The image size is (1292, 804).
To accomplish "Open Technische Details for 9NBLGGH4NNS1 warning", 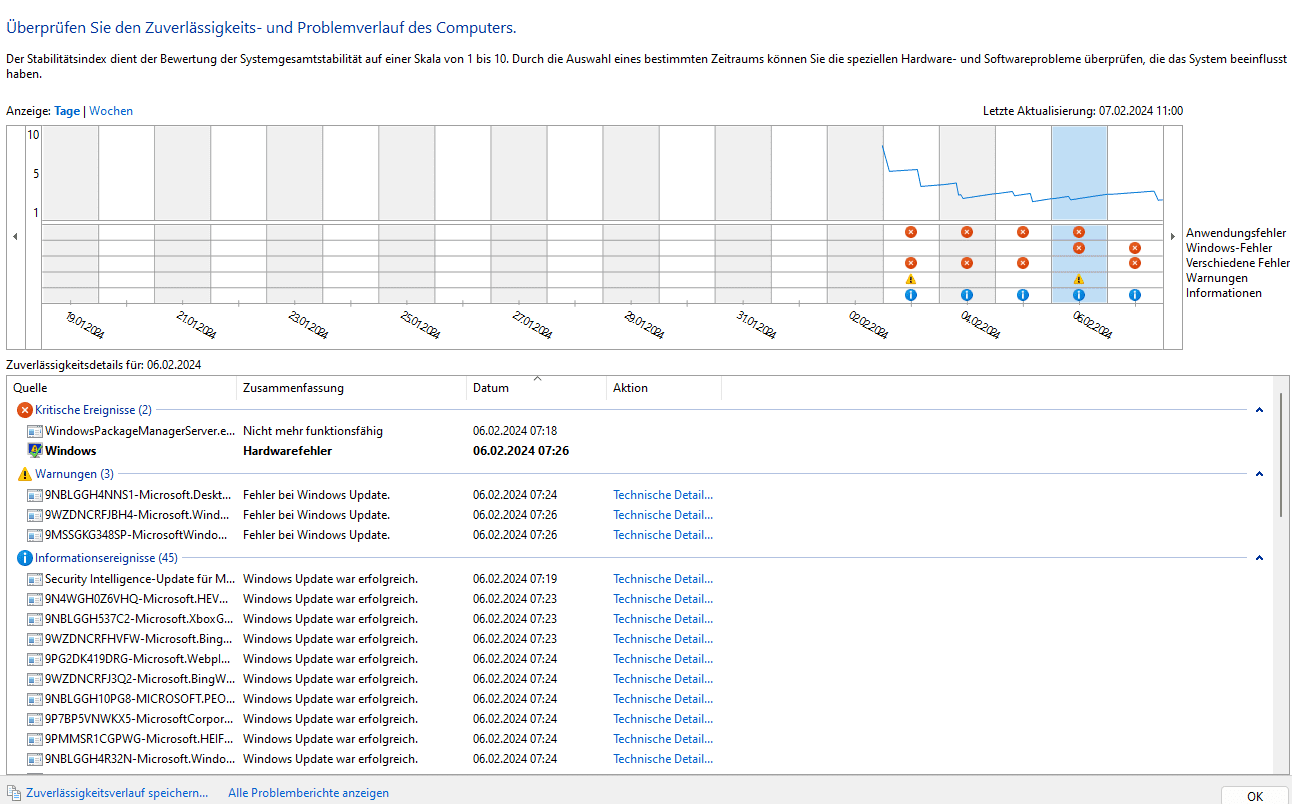I will (x=663, y=495).
